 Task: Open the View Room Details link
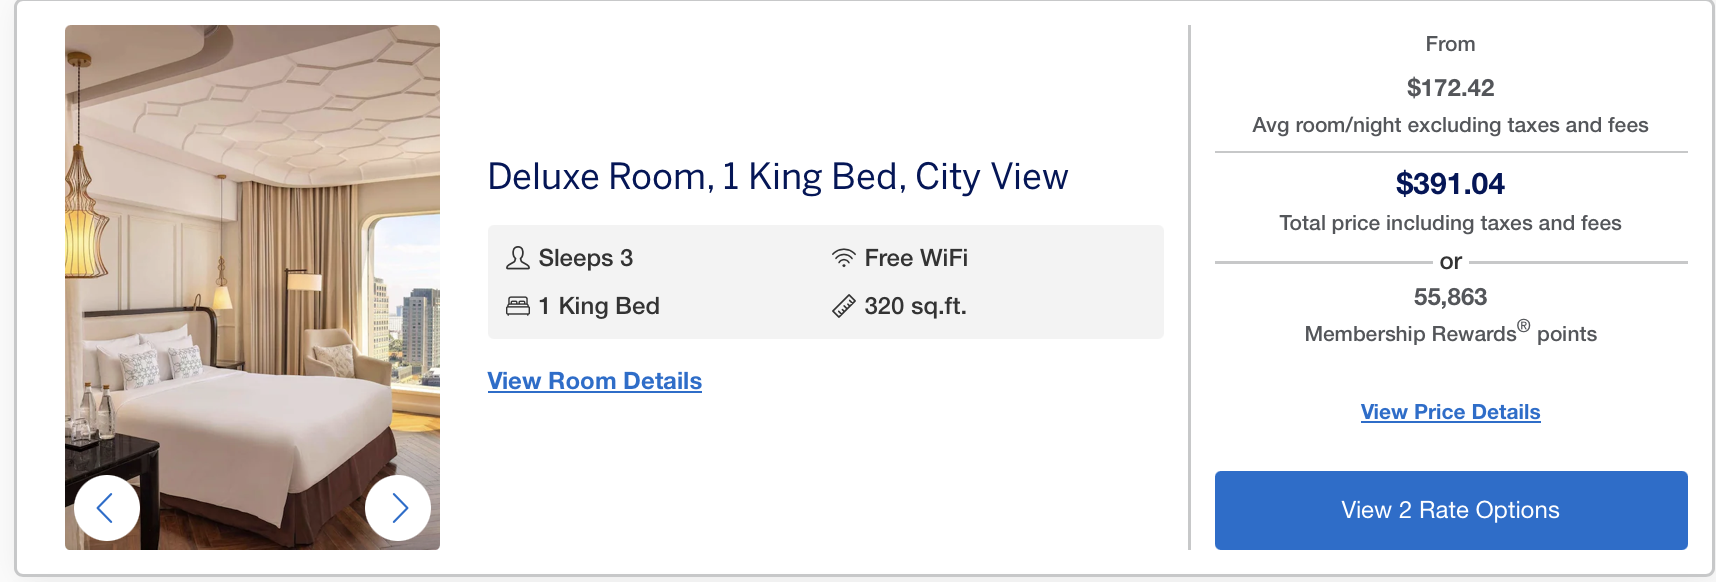pos(595,381)
